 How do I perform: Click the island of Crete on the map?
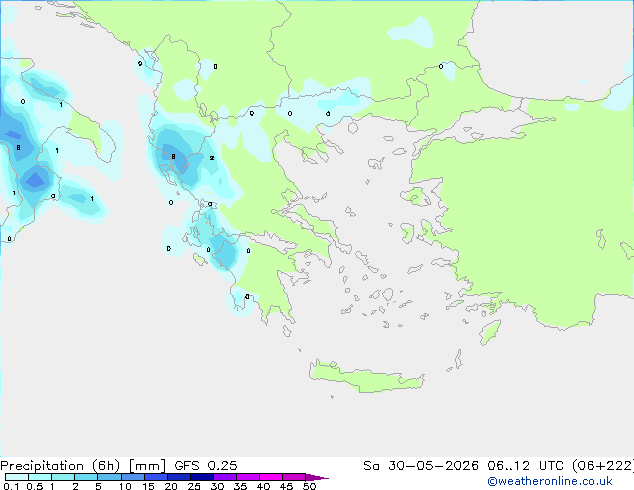(366, 377)
